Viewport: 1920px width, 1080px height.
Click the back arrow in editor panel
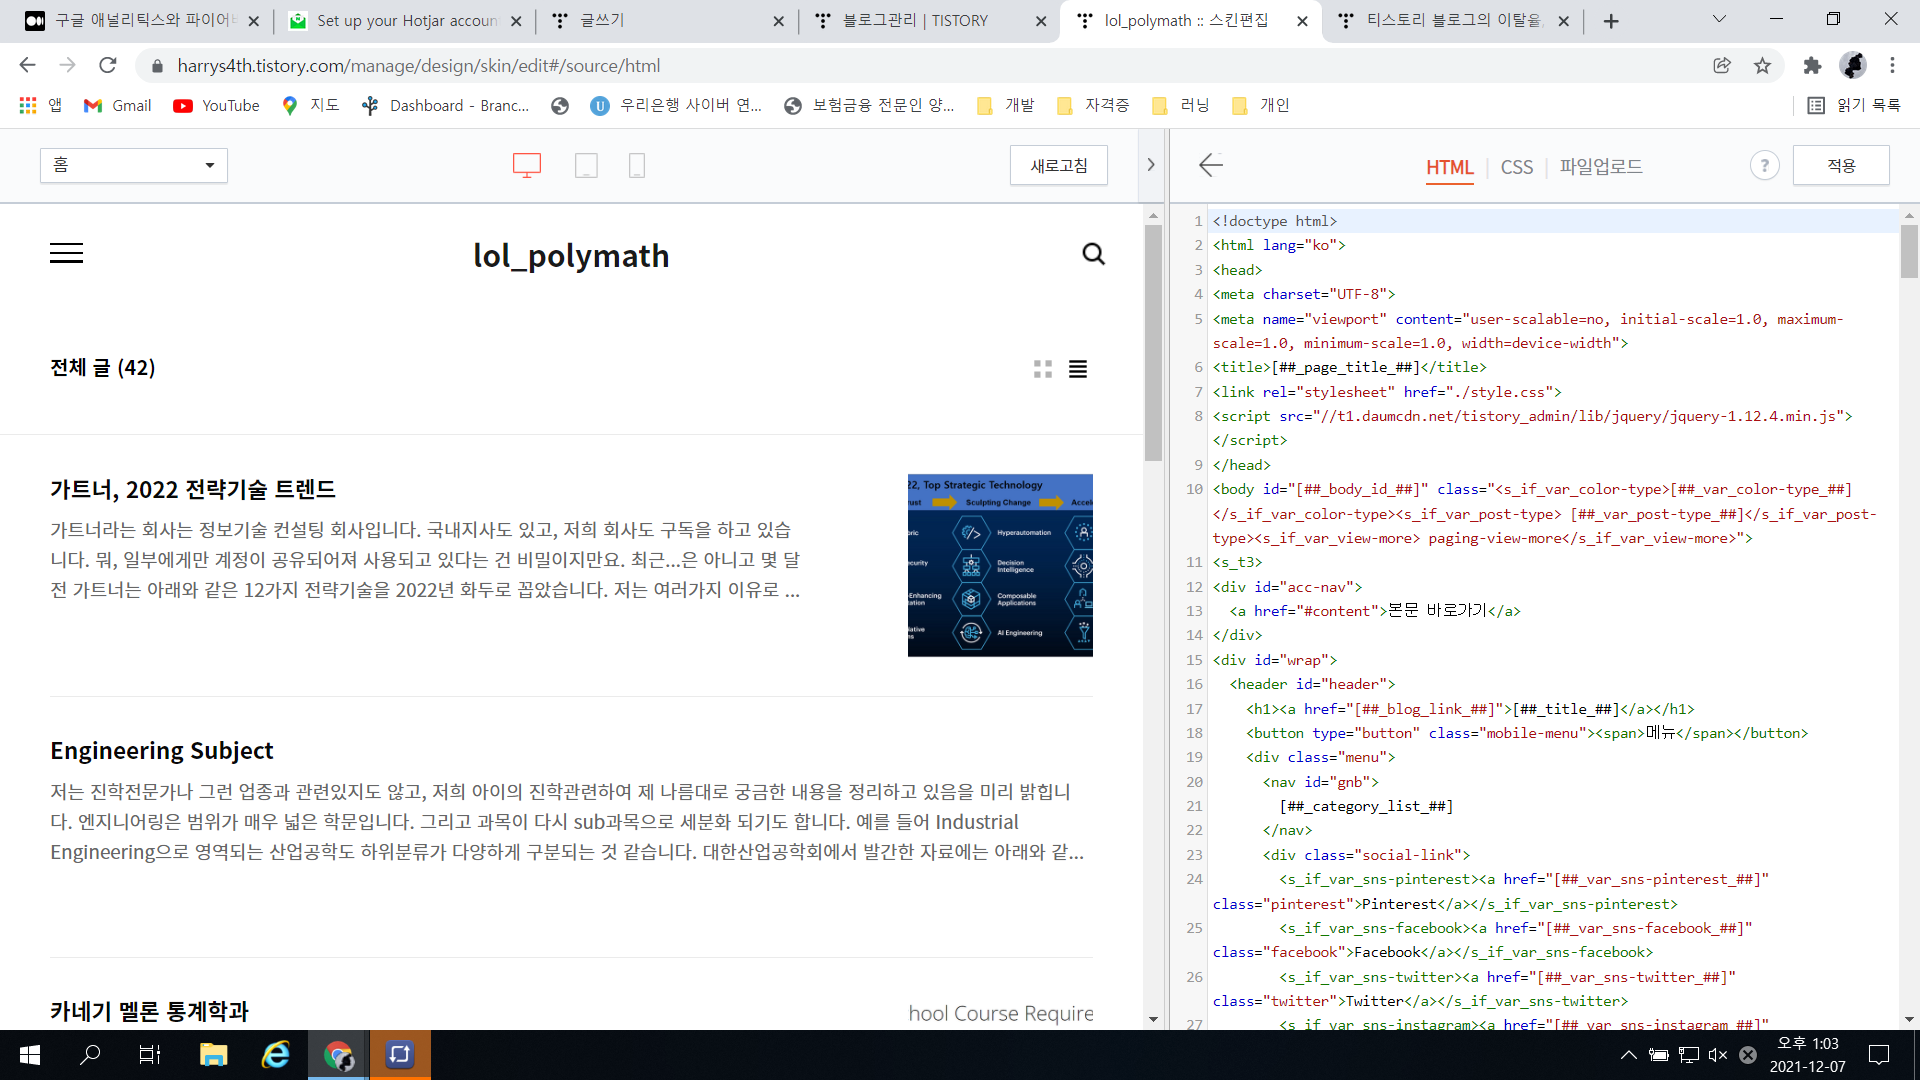(1211, 165)
